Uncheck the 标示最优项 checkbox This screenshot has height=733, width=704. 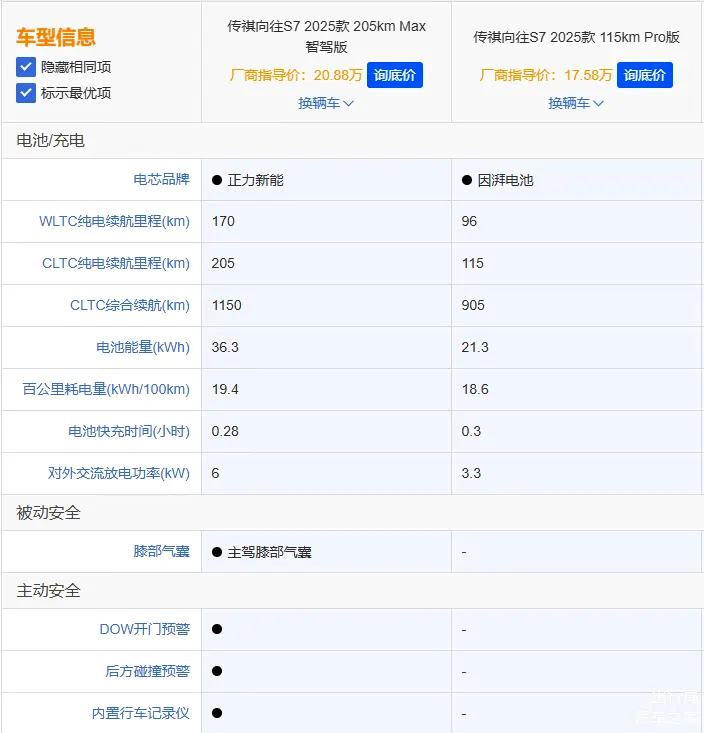click(26, 93)
